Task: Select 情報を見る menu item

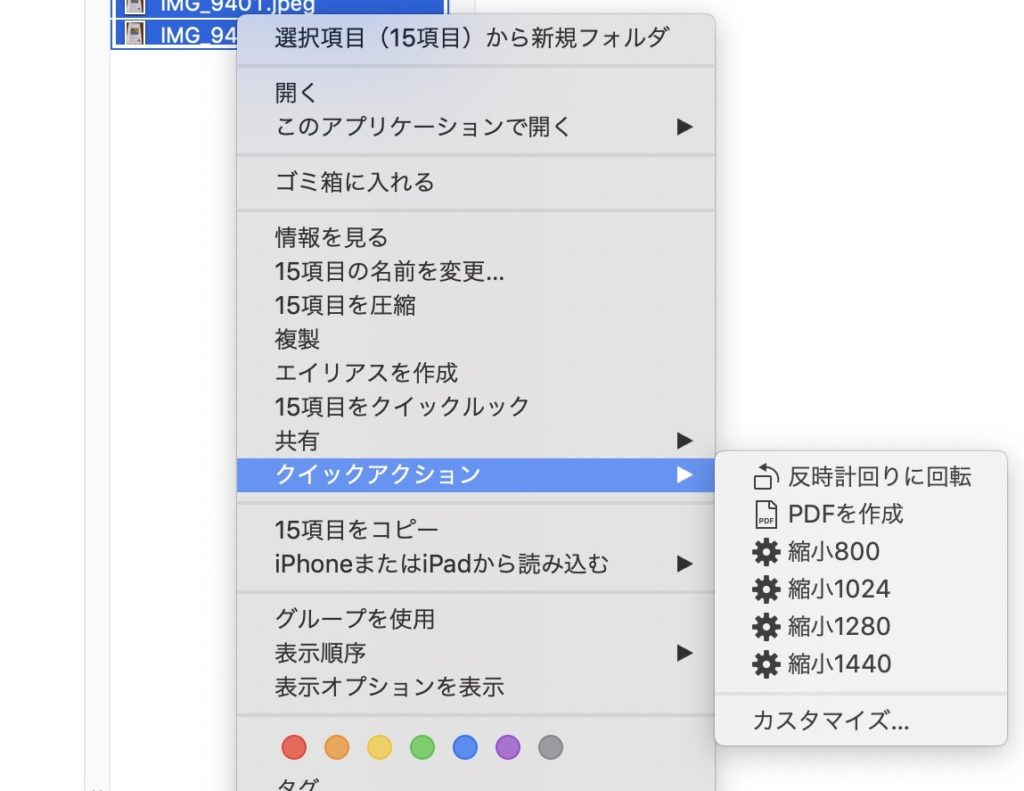Action: (331, 238)
